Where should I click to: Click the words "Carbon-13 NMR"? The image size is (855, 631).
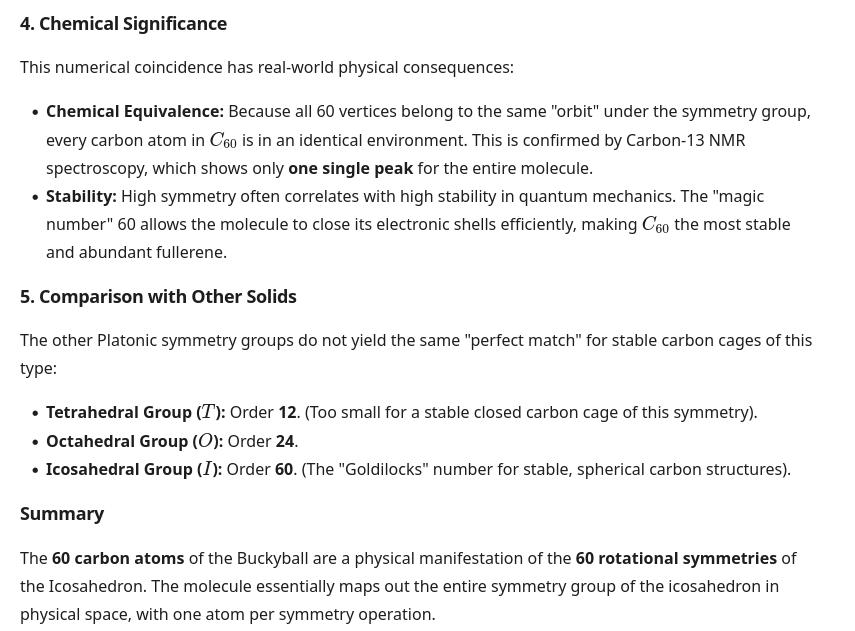[685, 140]
